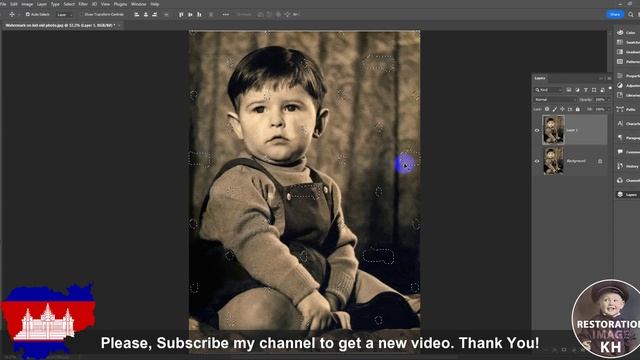Viewport: 640px width, 360px height.
Task: Open the Paths panel icon
Action: [x=620, y=109]
